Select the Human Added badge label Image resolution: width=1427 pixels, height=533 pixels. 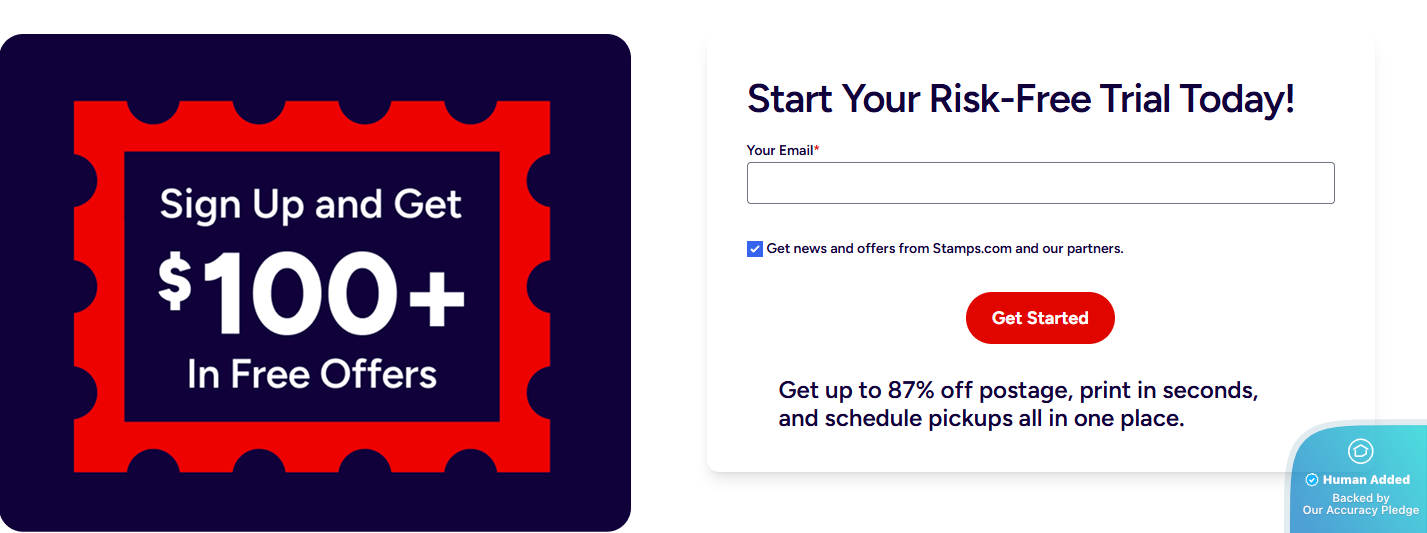click(x=1366, y=480)
